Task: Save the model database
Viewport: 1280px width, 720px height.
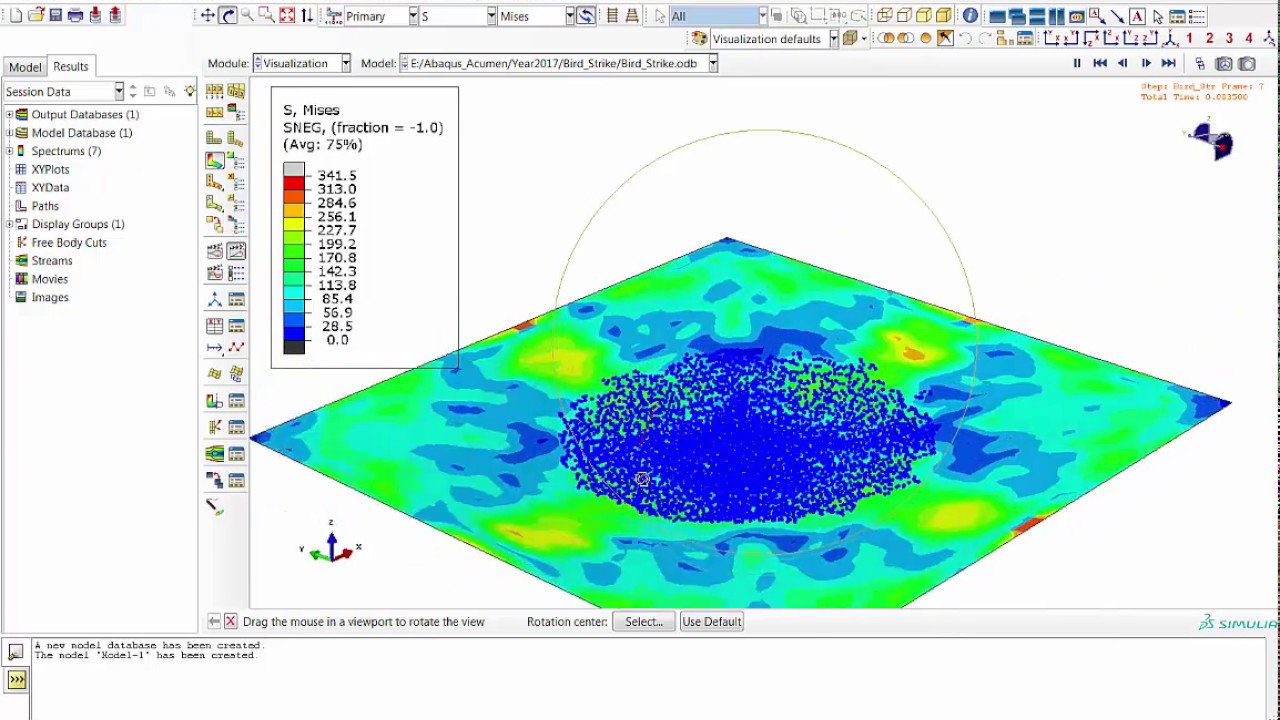Action: [56, 16]
